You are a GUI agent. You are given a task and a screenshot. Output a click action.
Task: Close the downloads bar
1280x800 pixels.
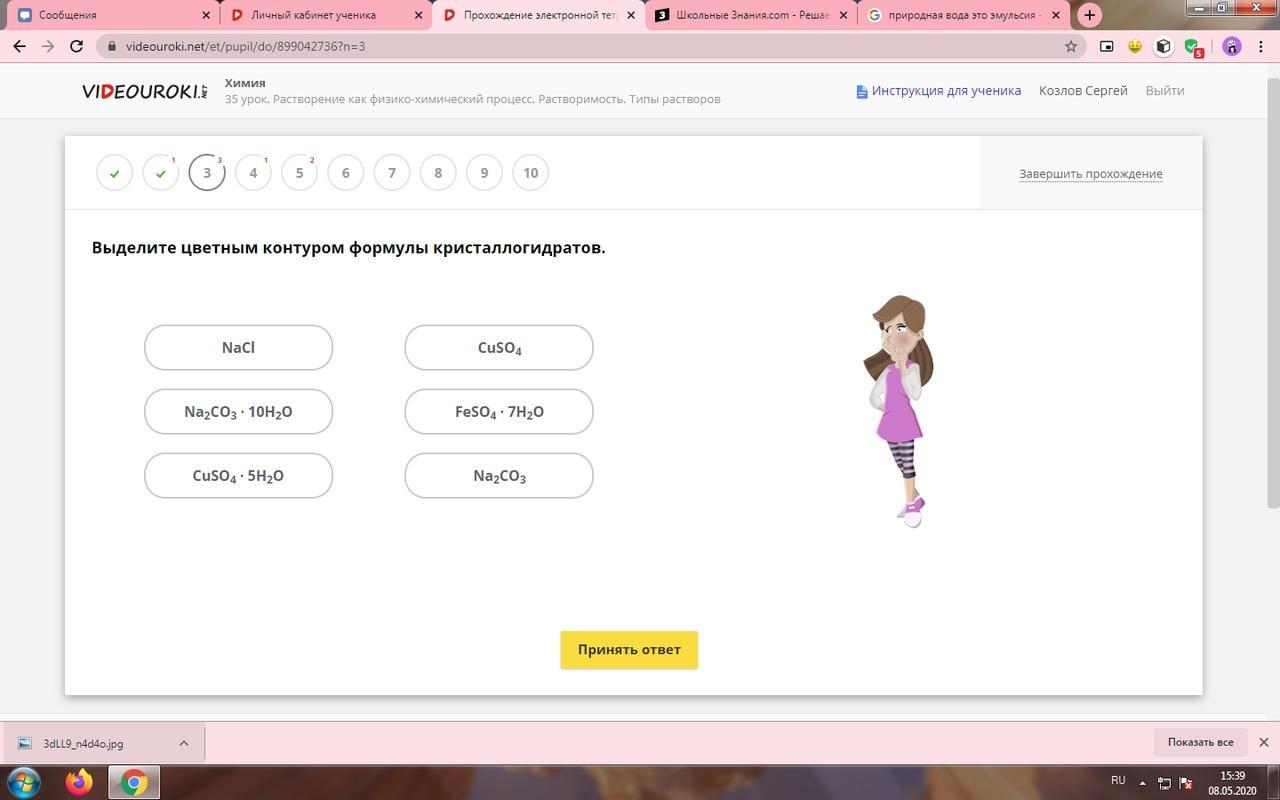pos(1263,742)
